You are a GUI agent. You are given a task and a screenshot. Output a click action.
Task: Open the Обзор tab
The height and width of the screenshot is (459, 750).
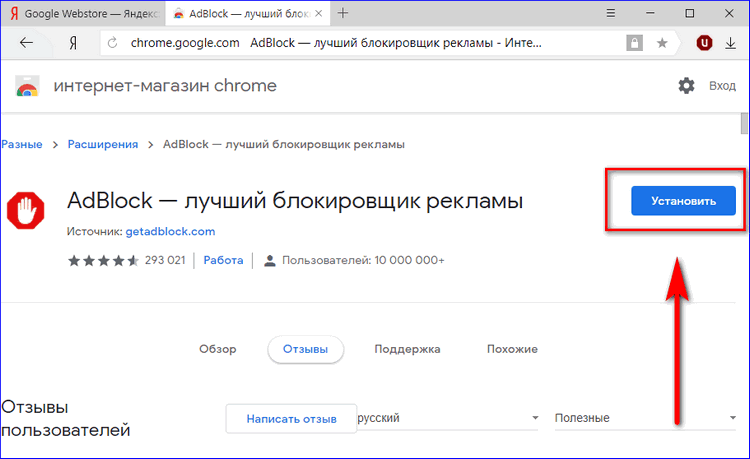[218, 350]
